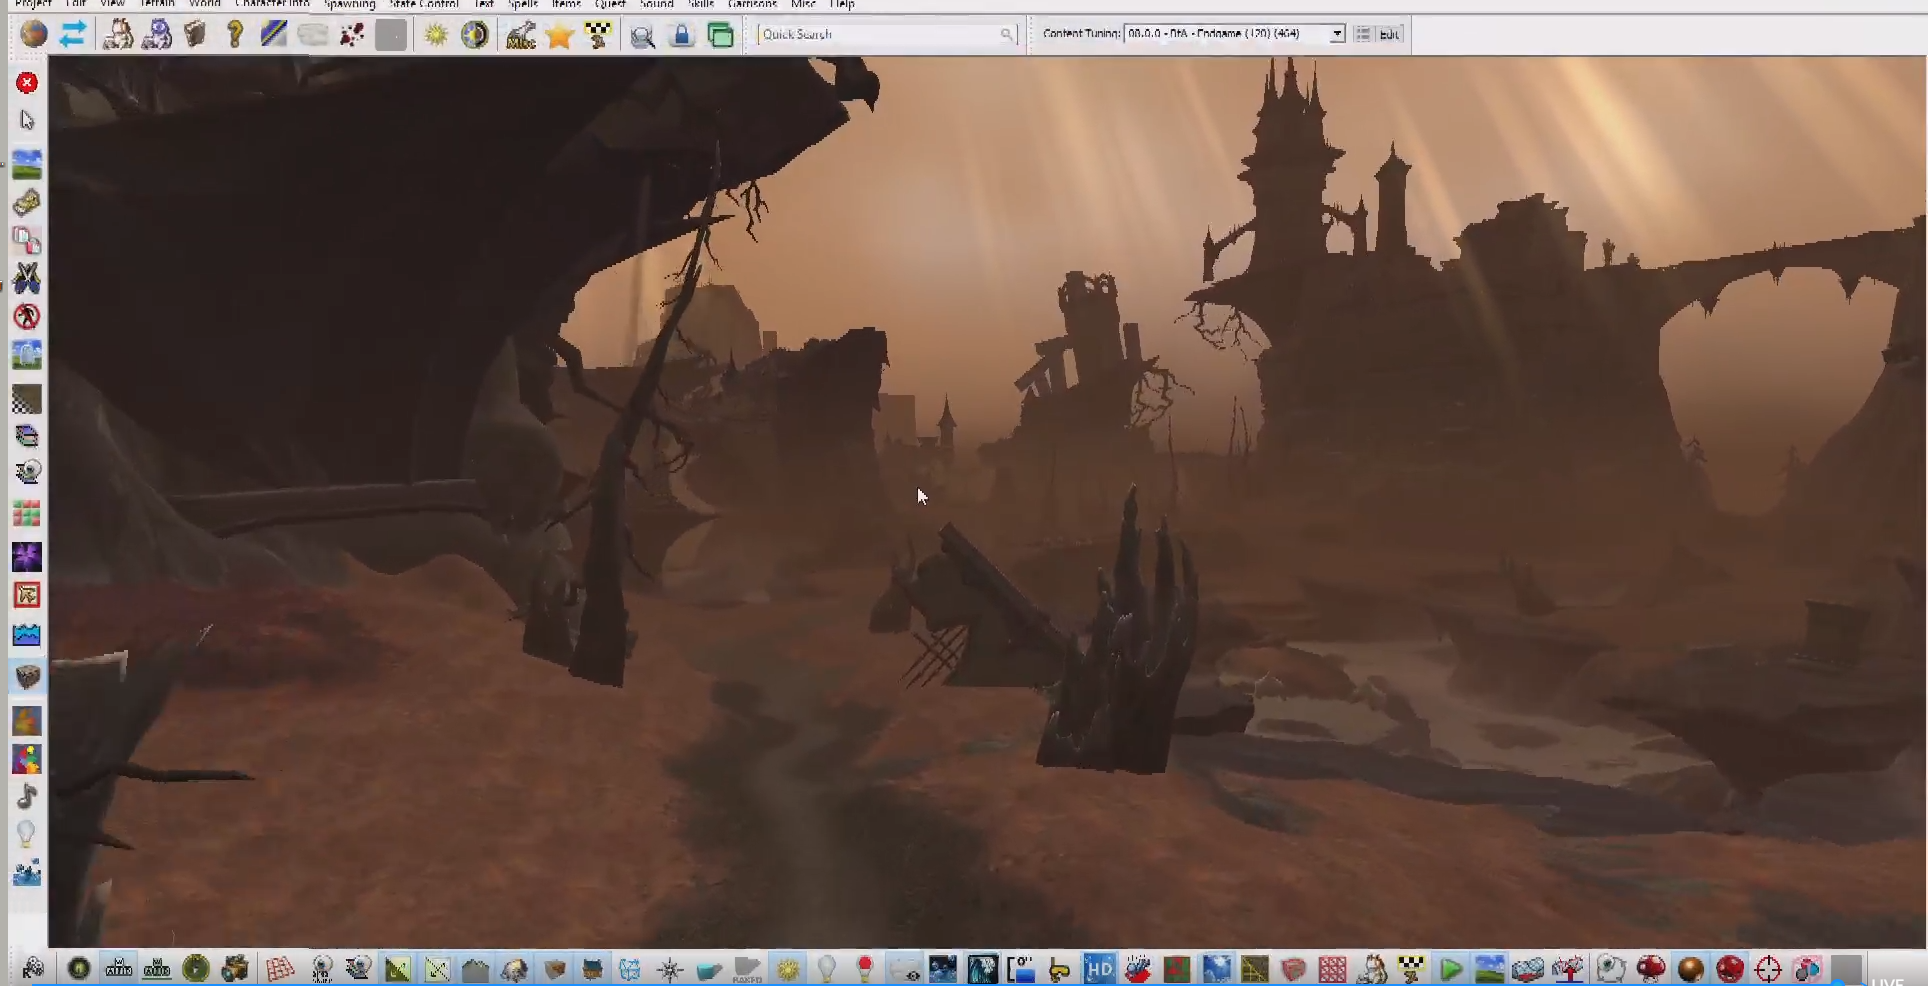Viewport: 1928px width, 986px height.
Task: Click the checkered flag toolbar icon
Action: [598, 35]
